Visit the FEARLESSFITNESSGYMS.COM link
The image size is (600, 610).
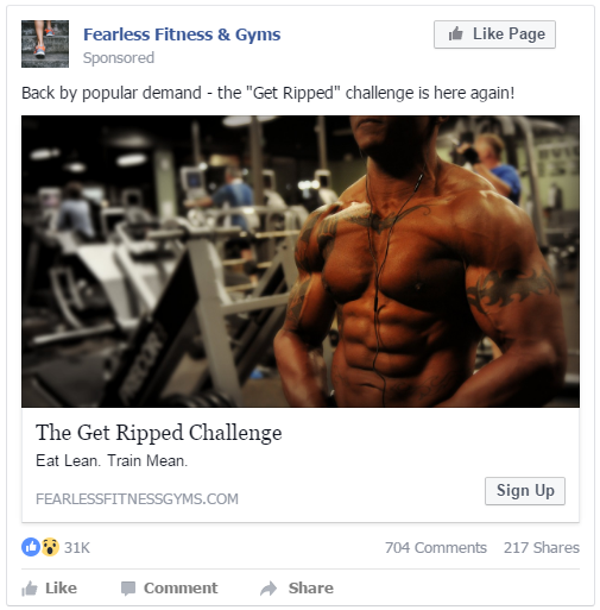(137, 499)
